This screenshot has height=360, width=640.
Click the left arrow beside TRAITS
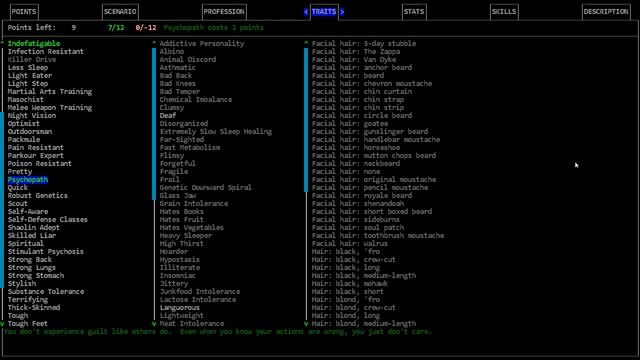(x=306, y=12)
